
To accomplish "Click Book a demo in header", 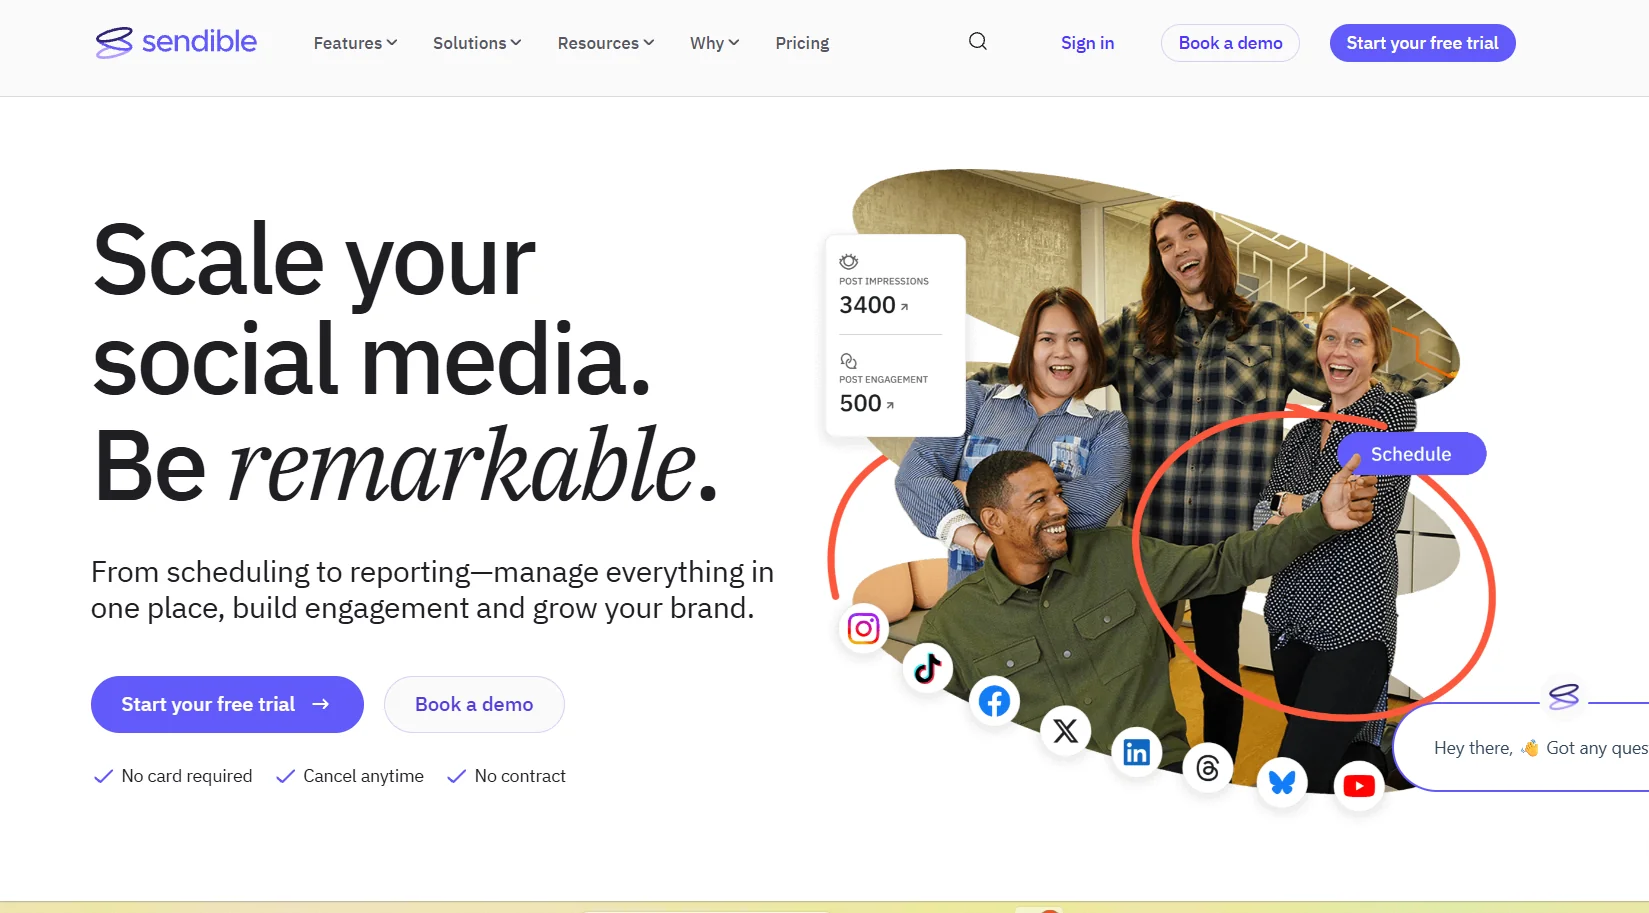I will tap(1230, 43).
